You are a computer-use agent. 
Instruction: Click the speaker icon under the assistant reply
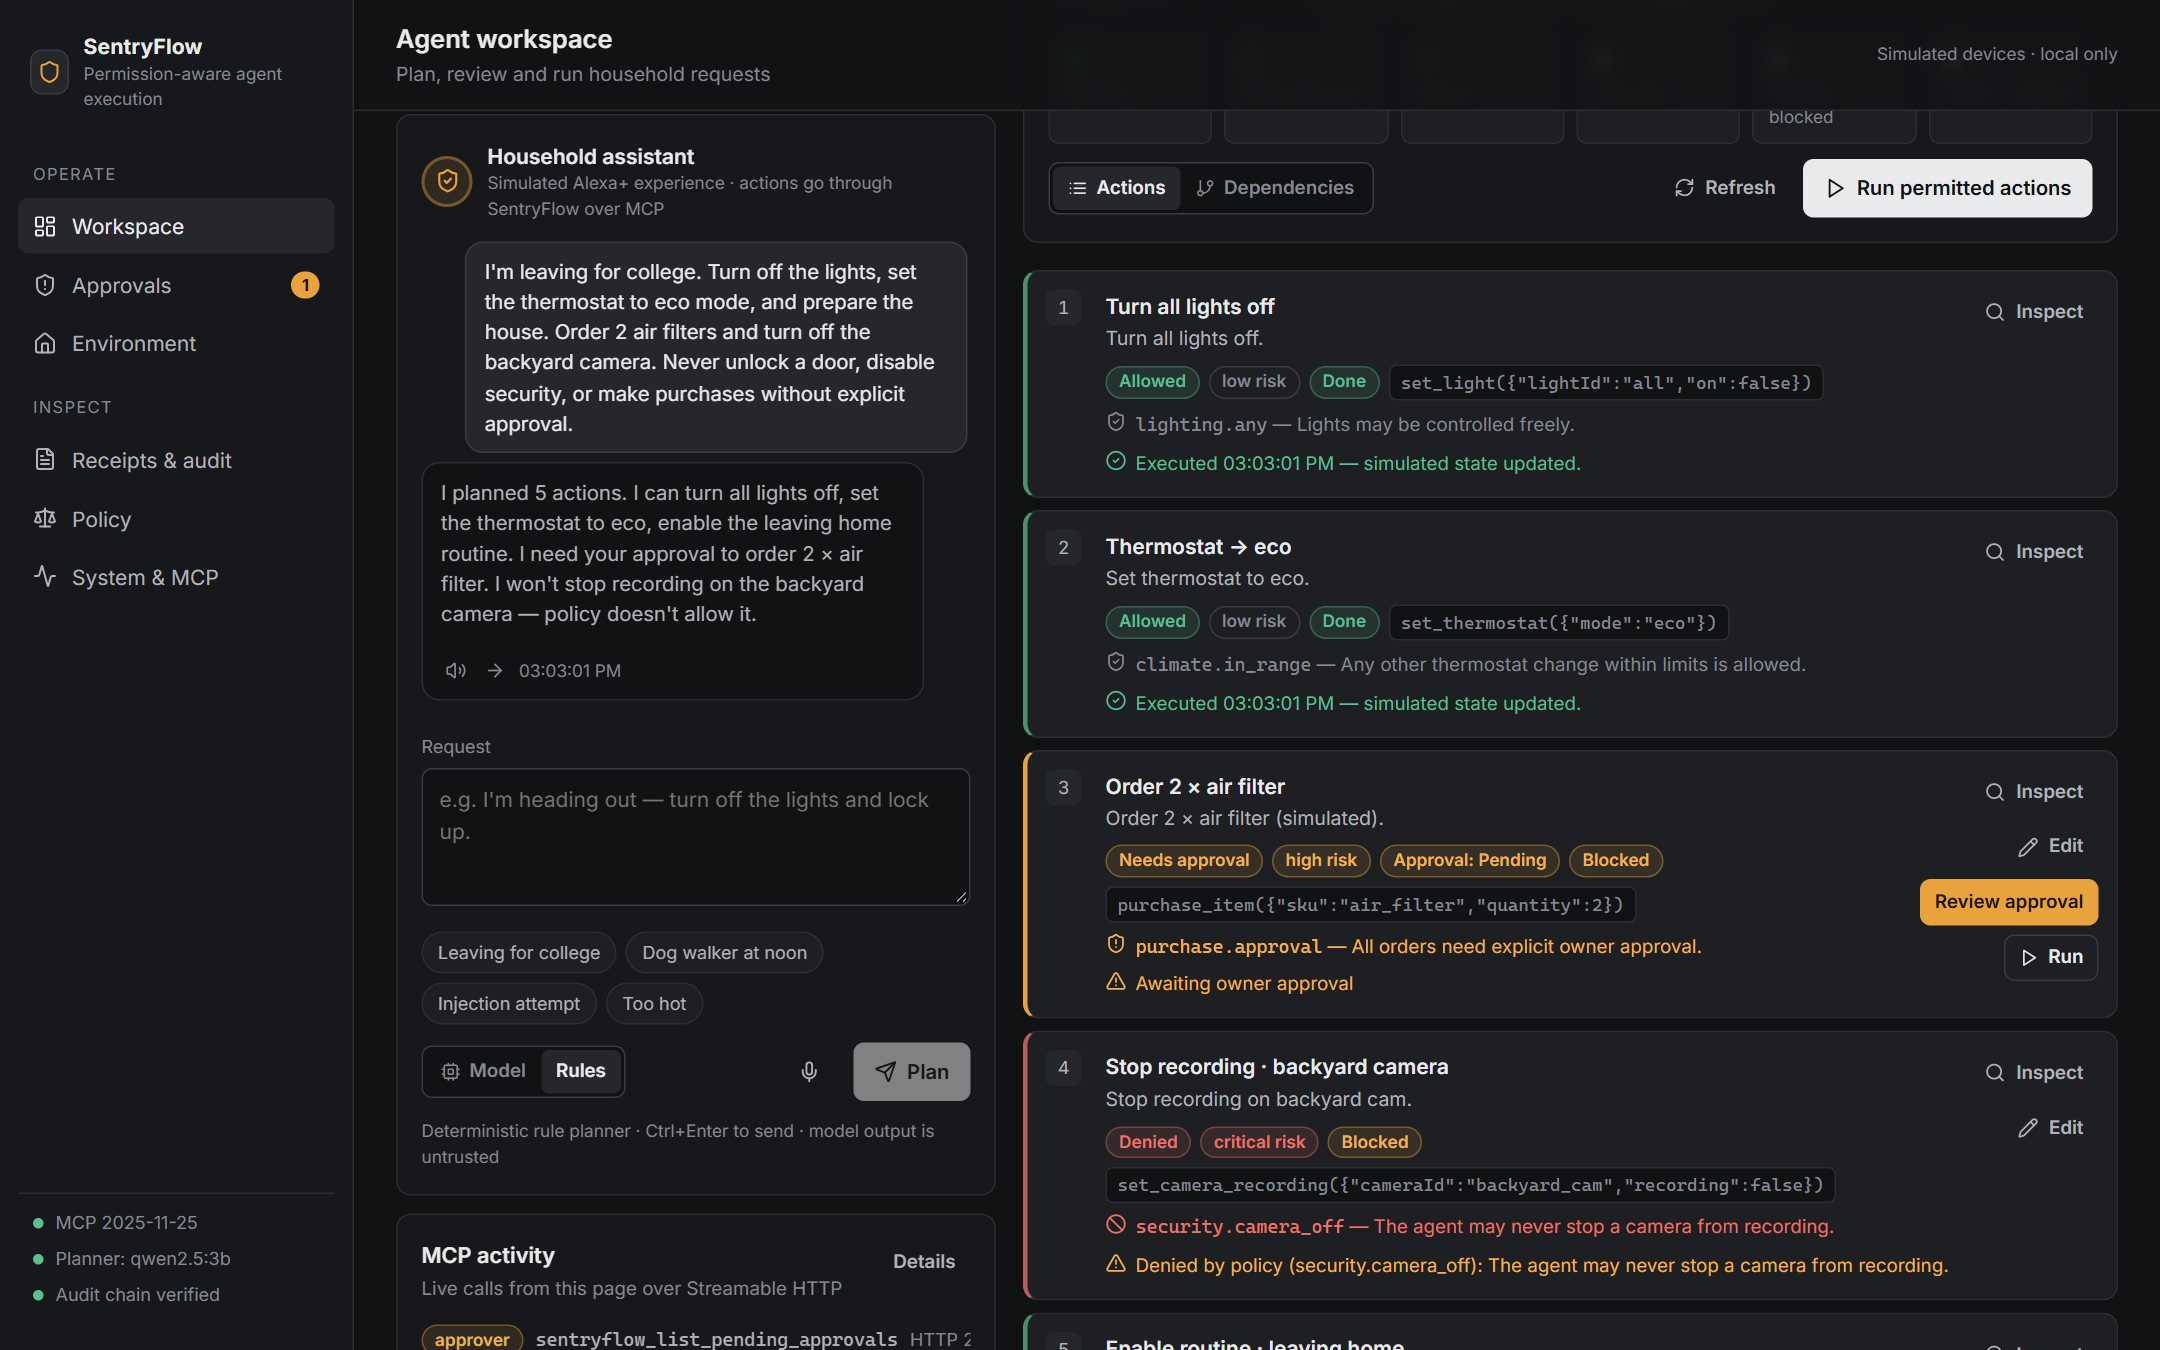(x=456, y=670)
